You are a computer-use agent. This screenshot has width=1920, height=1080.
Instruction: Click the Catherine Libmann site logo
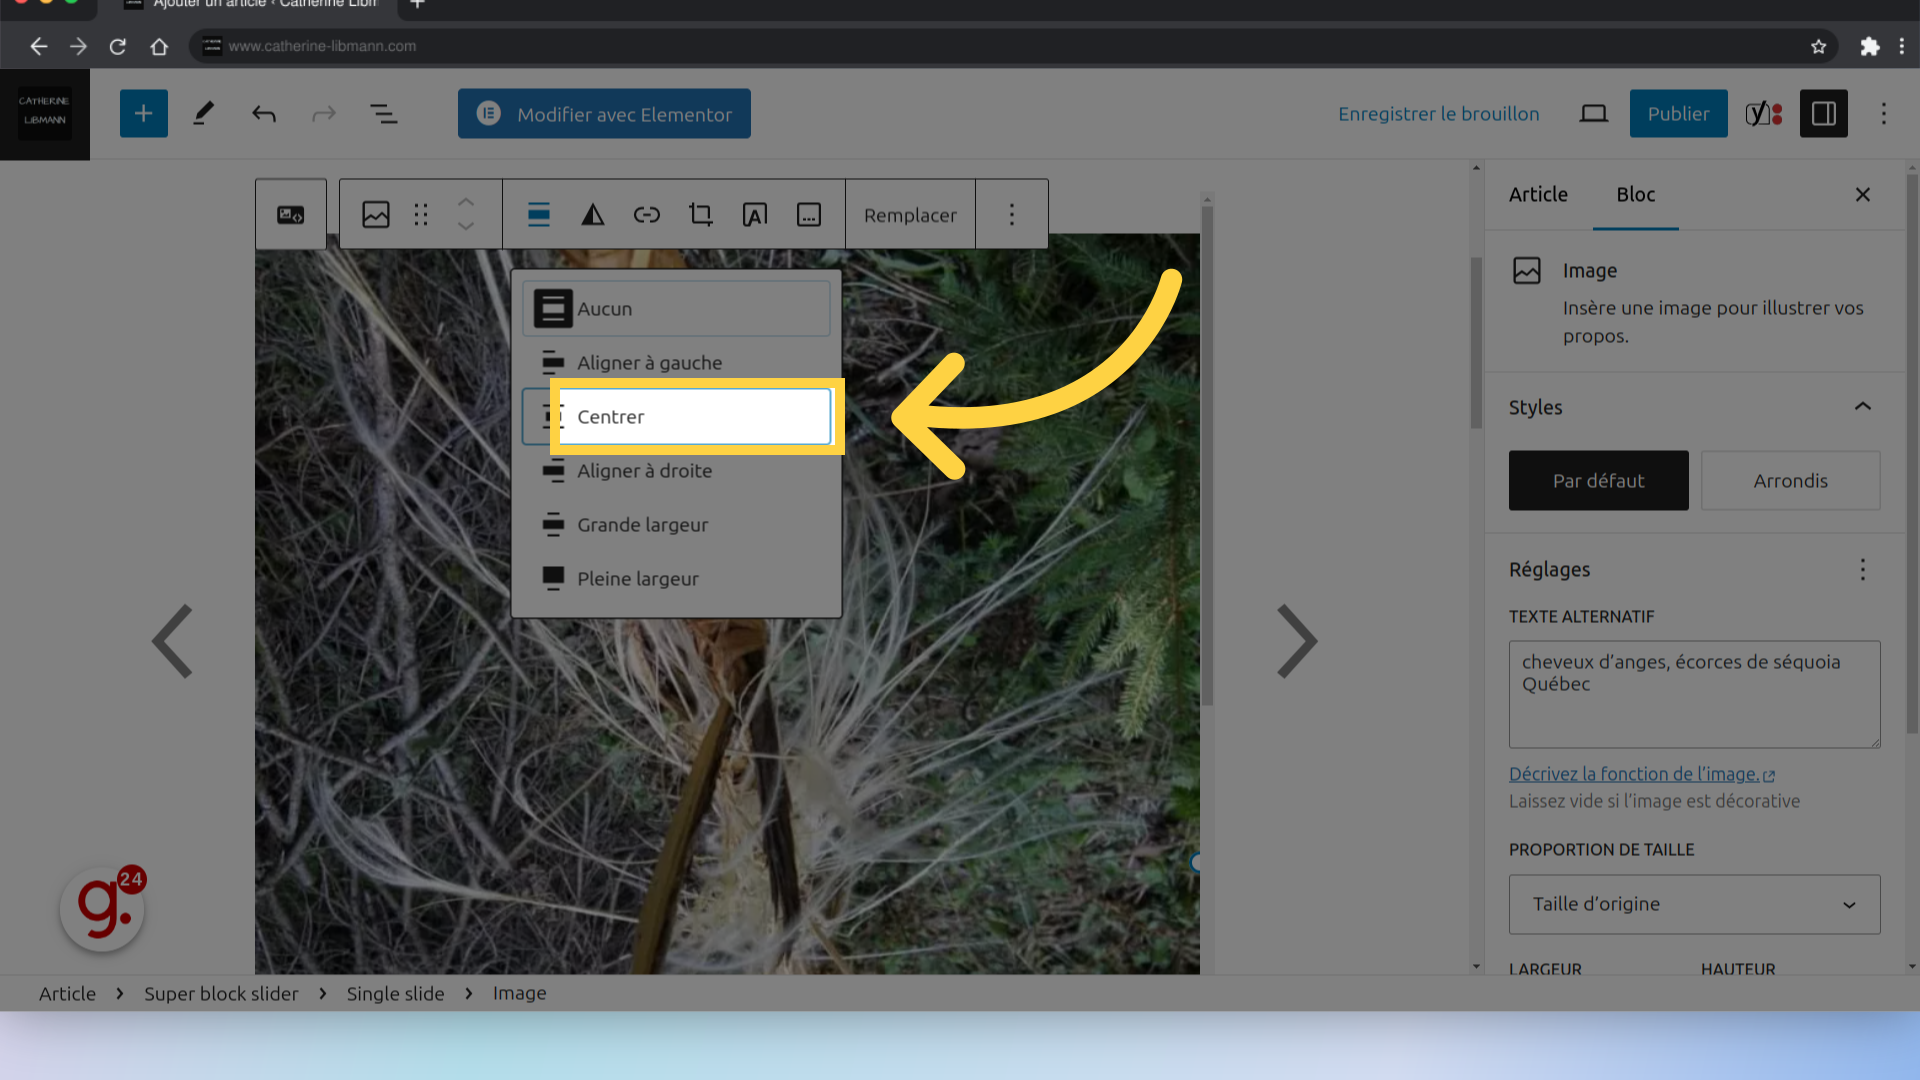point(45,114)
